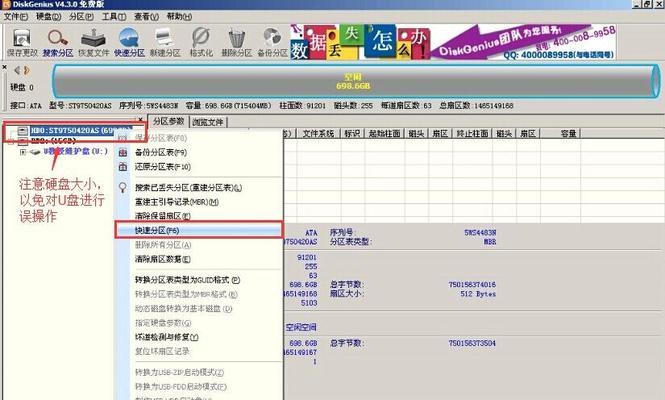Image resolution: width=665 pixels, height=400 pixels.
Task: Click the HD0 hard disk icon in tree
Action: click(23, 131)
